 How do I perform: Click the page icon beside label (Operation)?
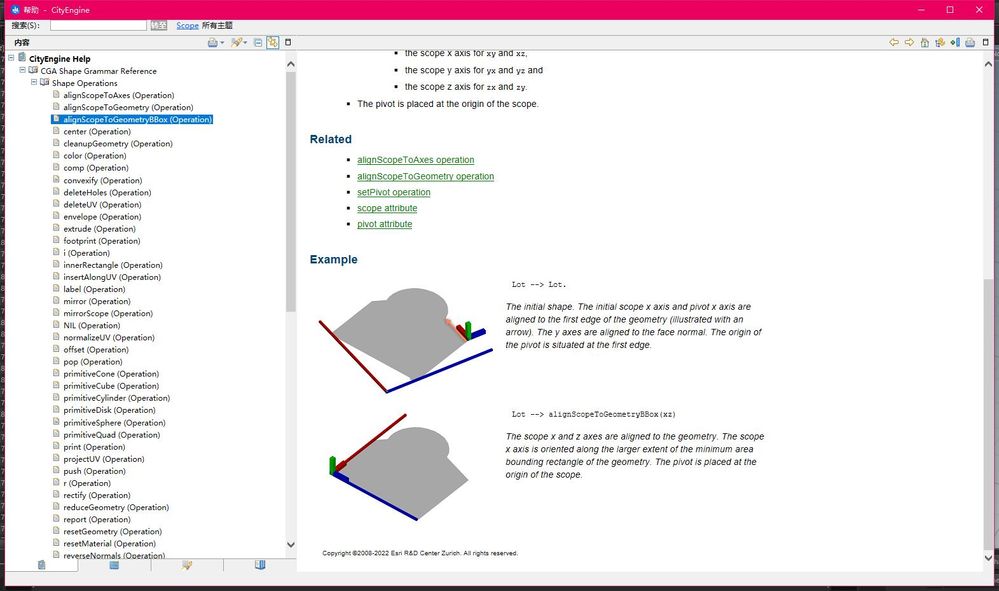click(56, 288)
